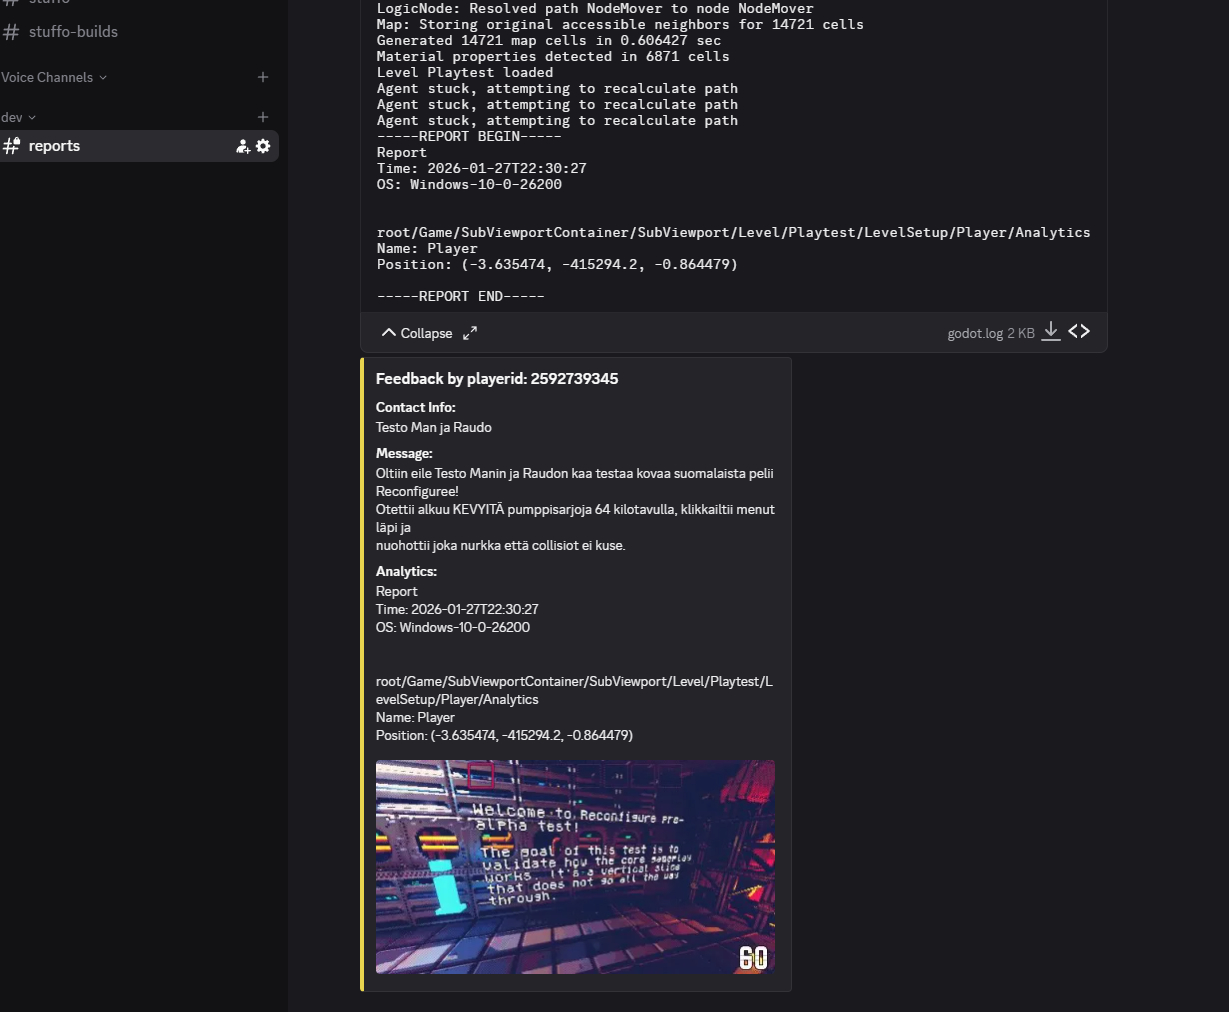The image size is (1229, 1012).
Task: Click the private hash icon of reports
Action: coord(12,146)
